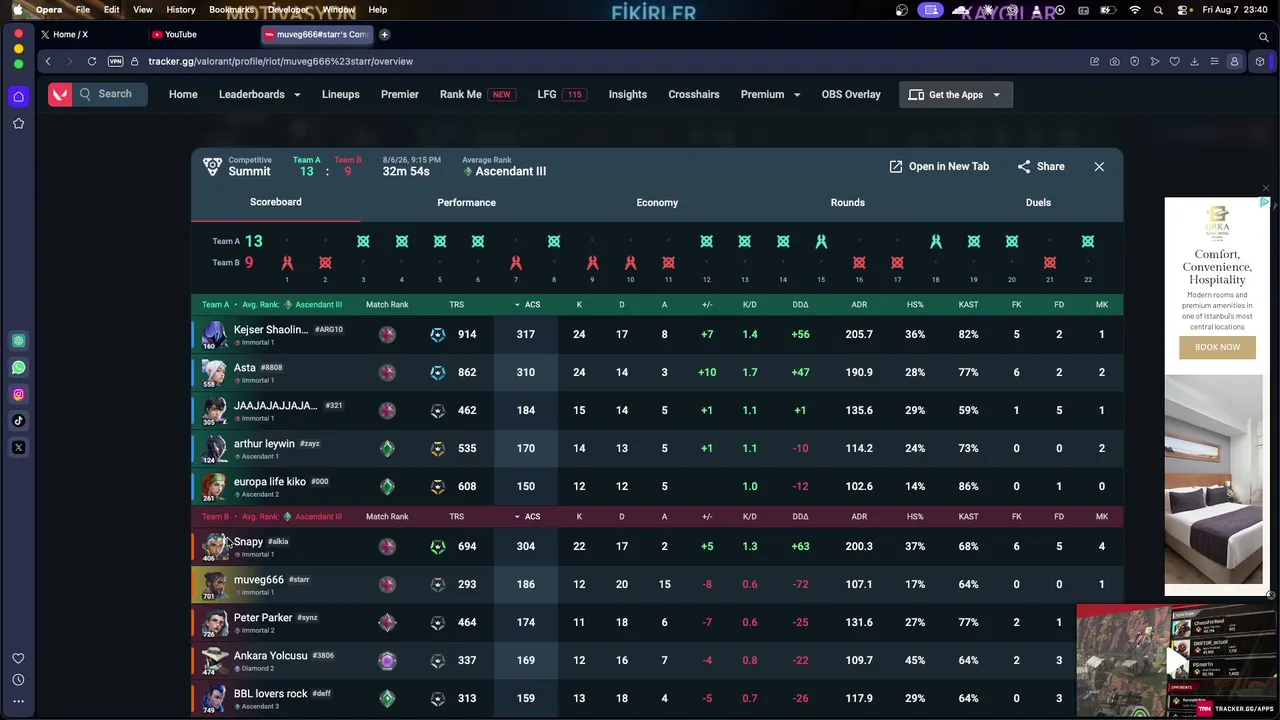Screen dimensions: 1280x720
Task: Open Easy Setup sliders icon
Action: (x=1214, y=61)
